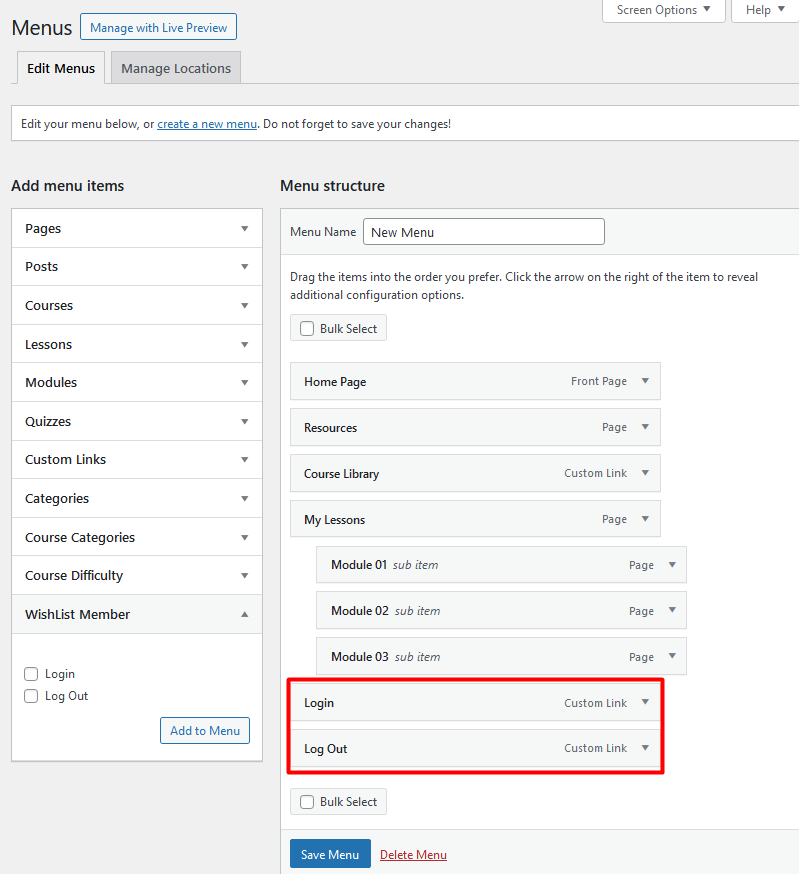Expand Course Library menu item arrow
Viewport: 799px width, 874px height.
click(x=645, y=473)
